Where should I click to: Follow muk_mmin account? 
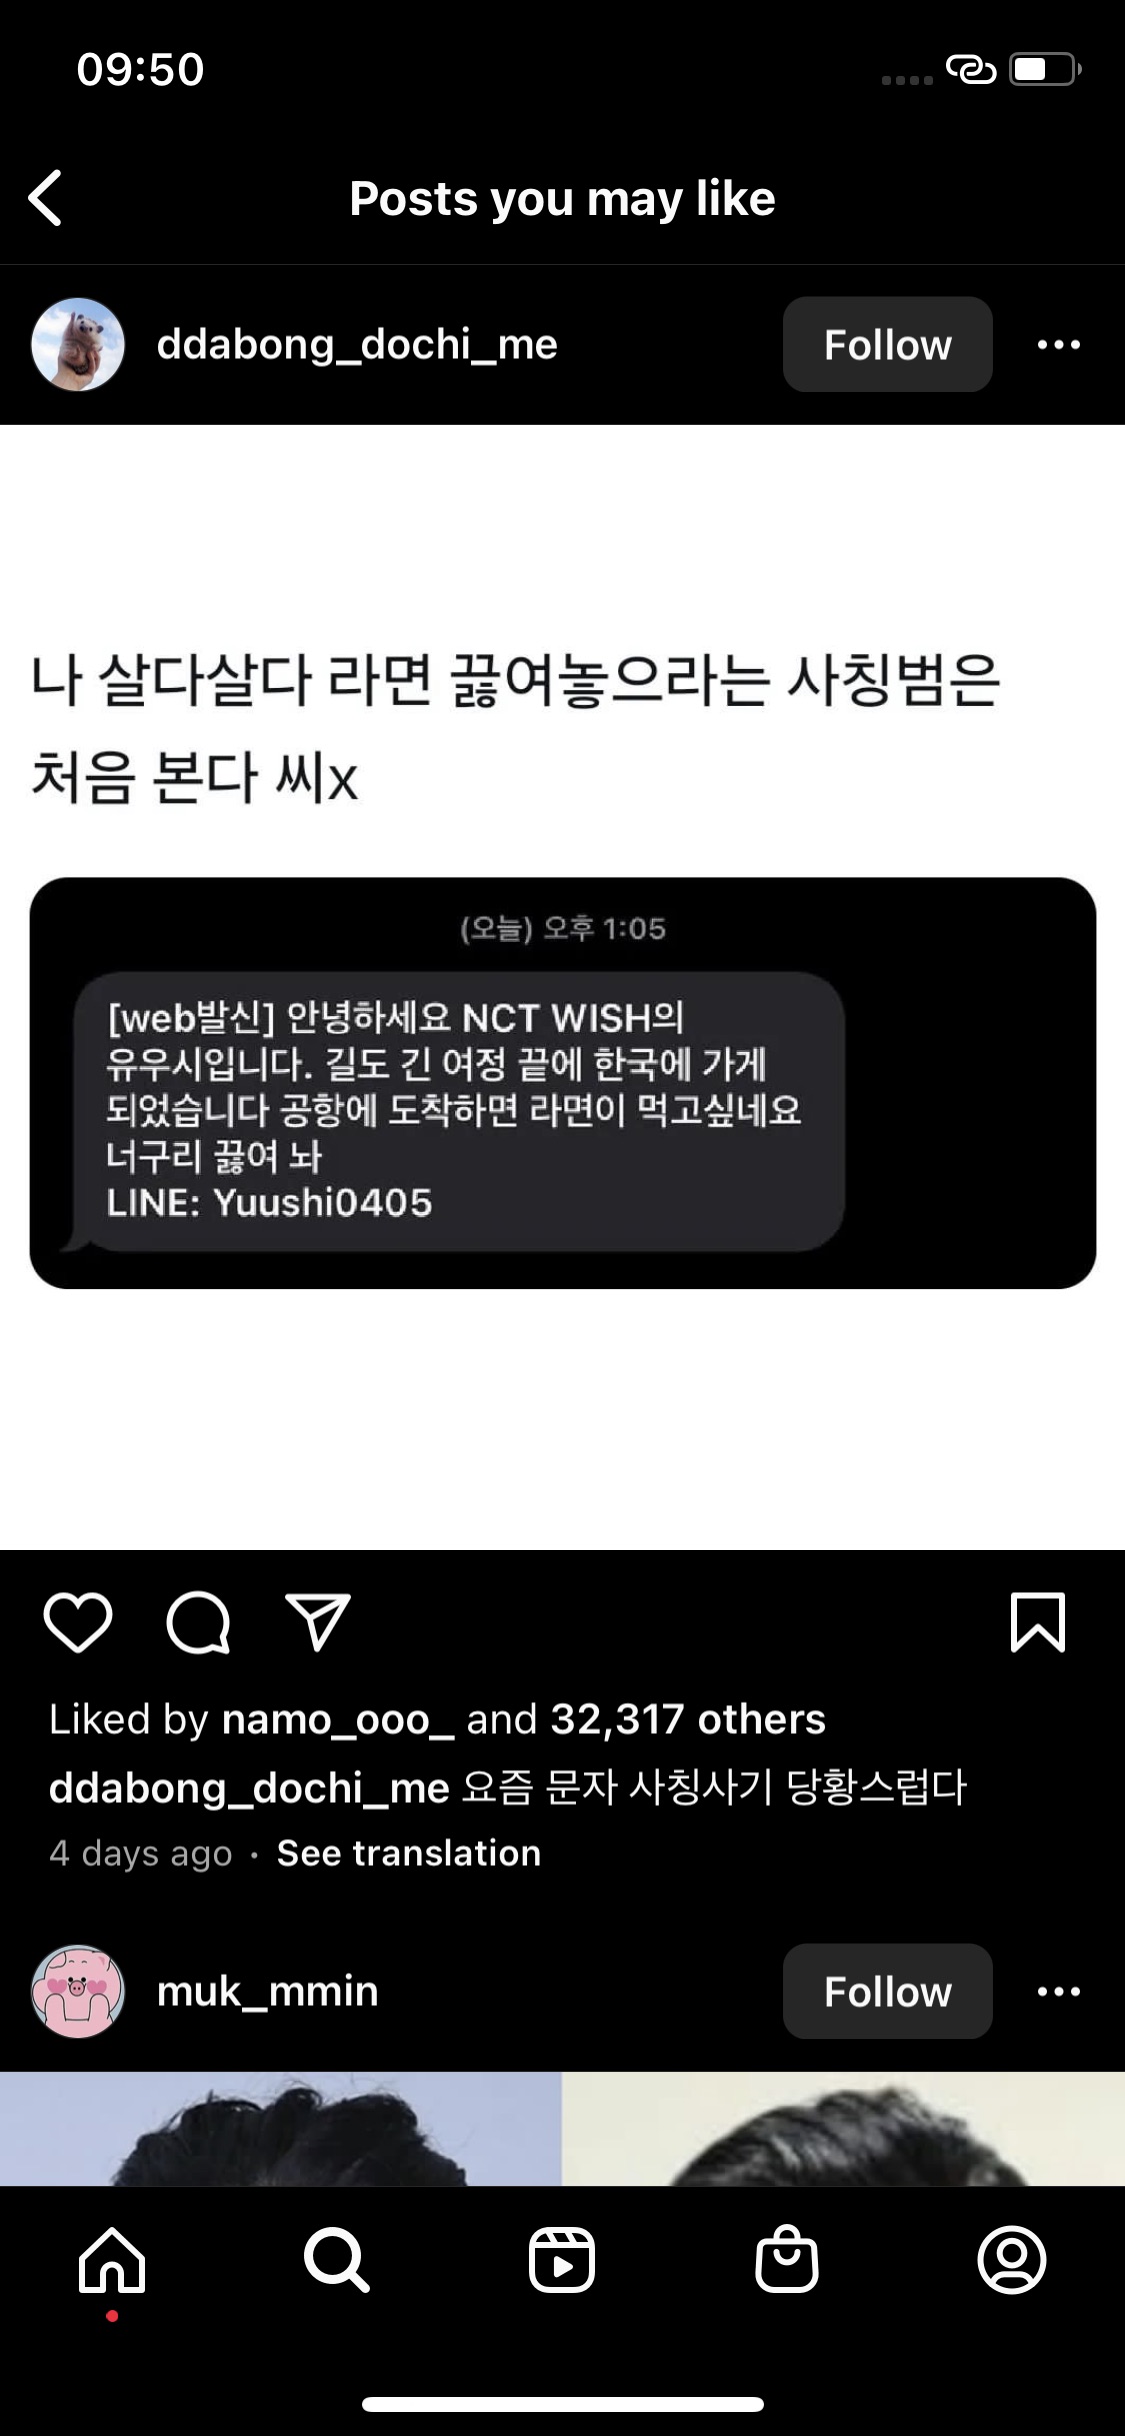click(x=888, y=1991)
